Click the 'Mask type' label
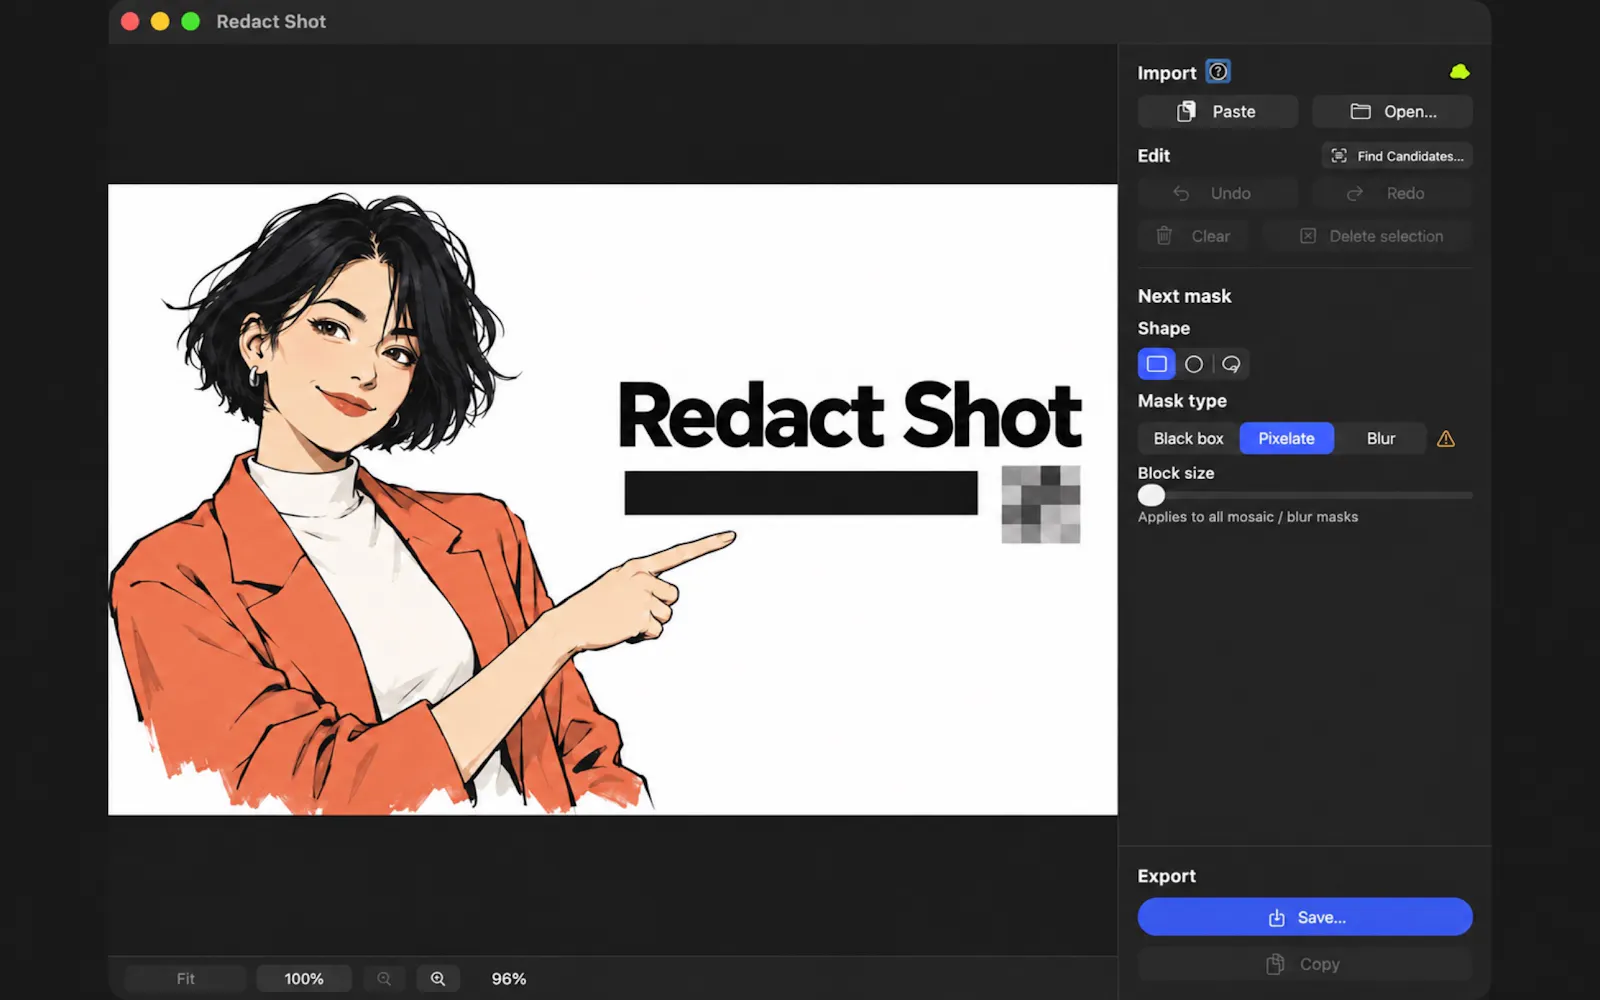 [x=1182, y=401]
